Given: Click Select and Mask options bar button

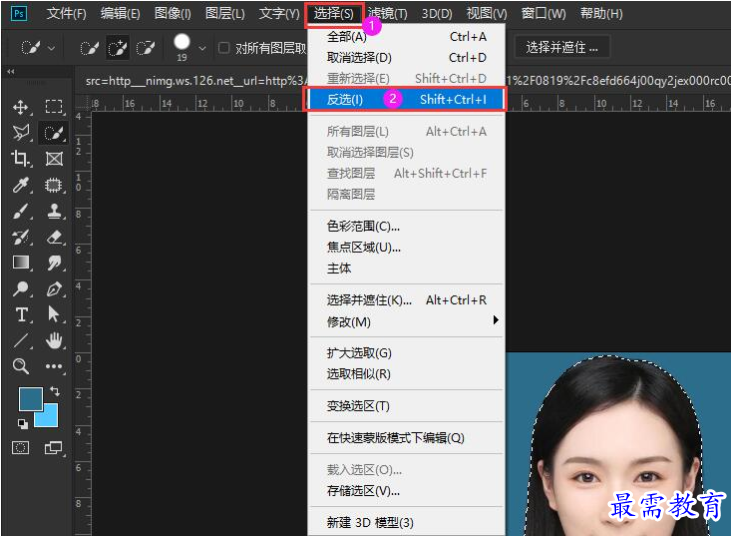Looking at the screenshot, I should (x=562, y=47).
